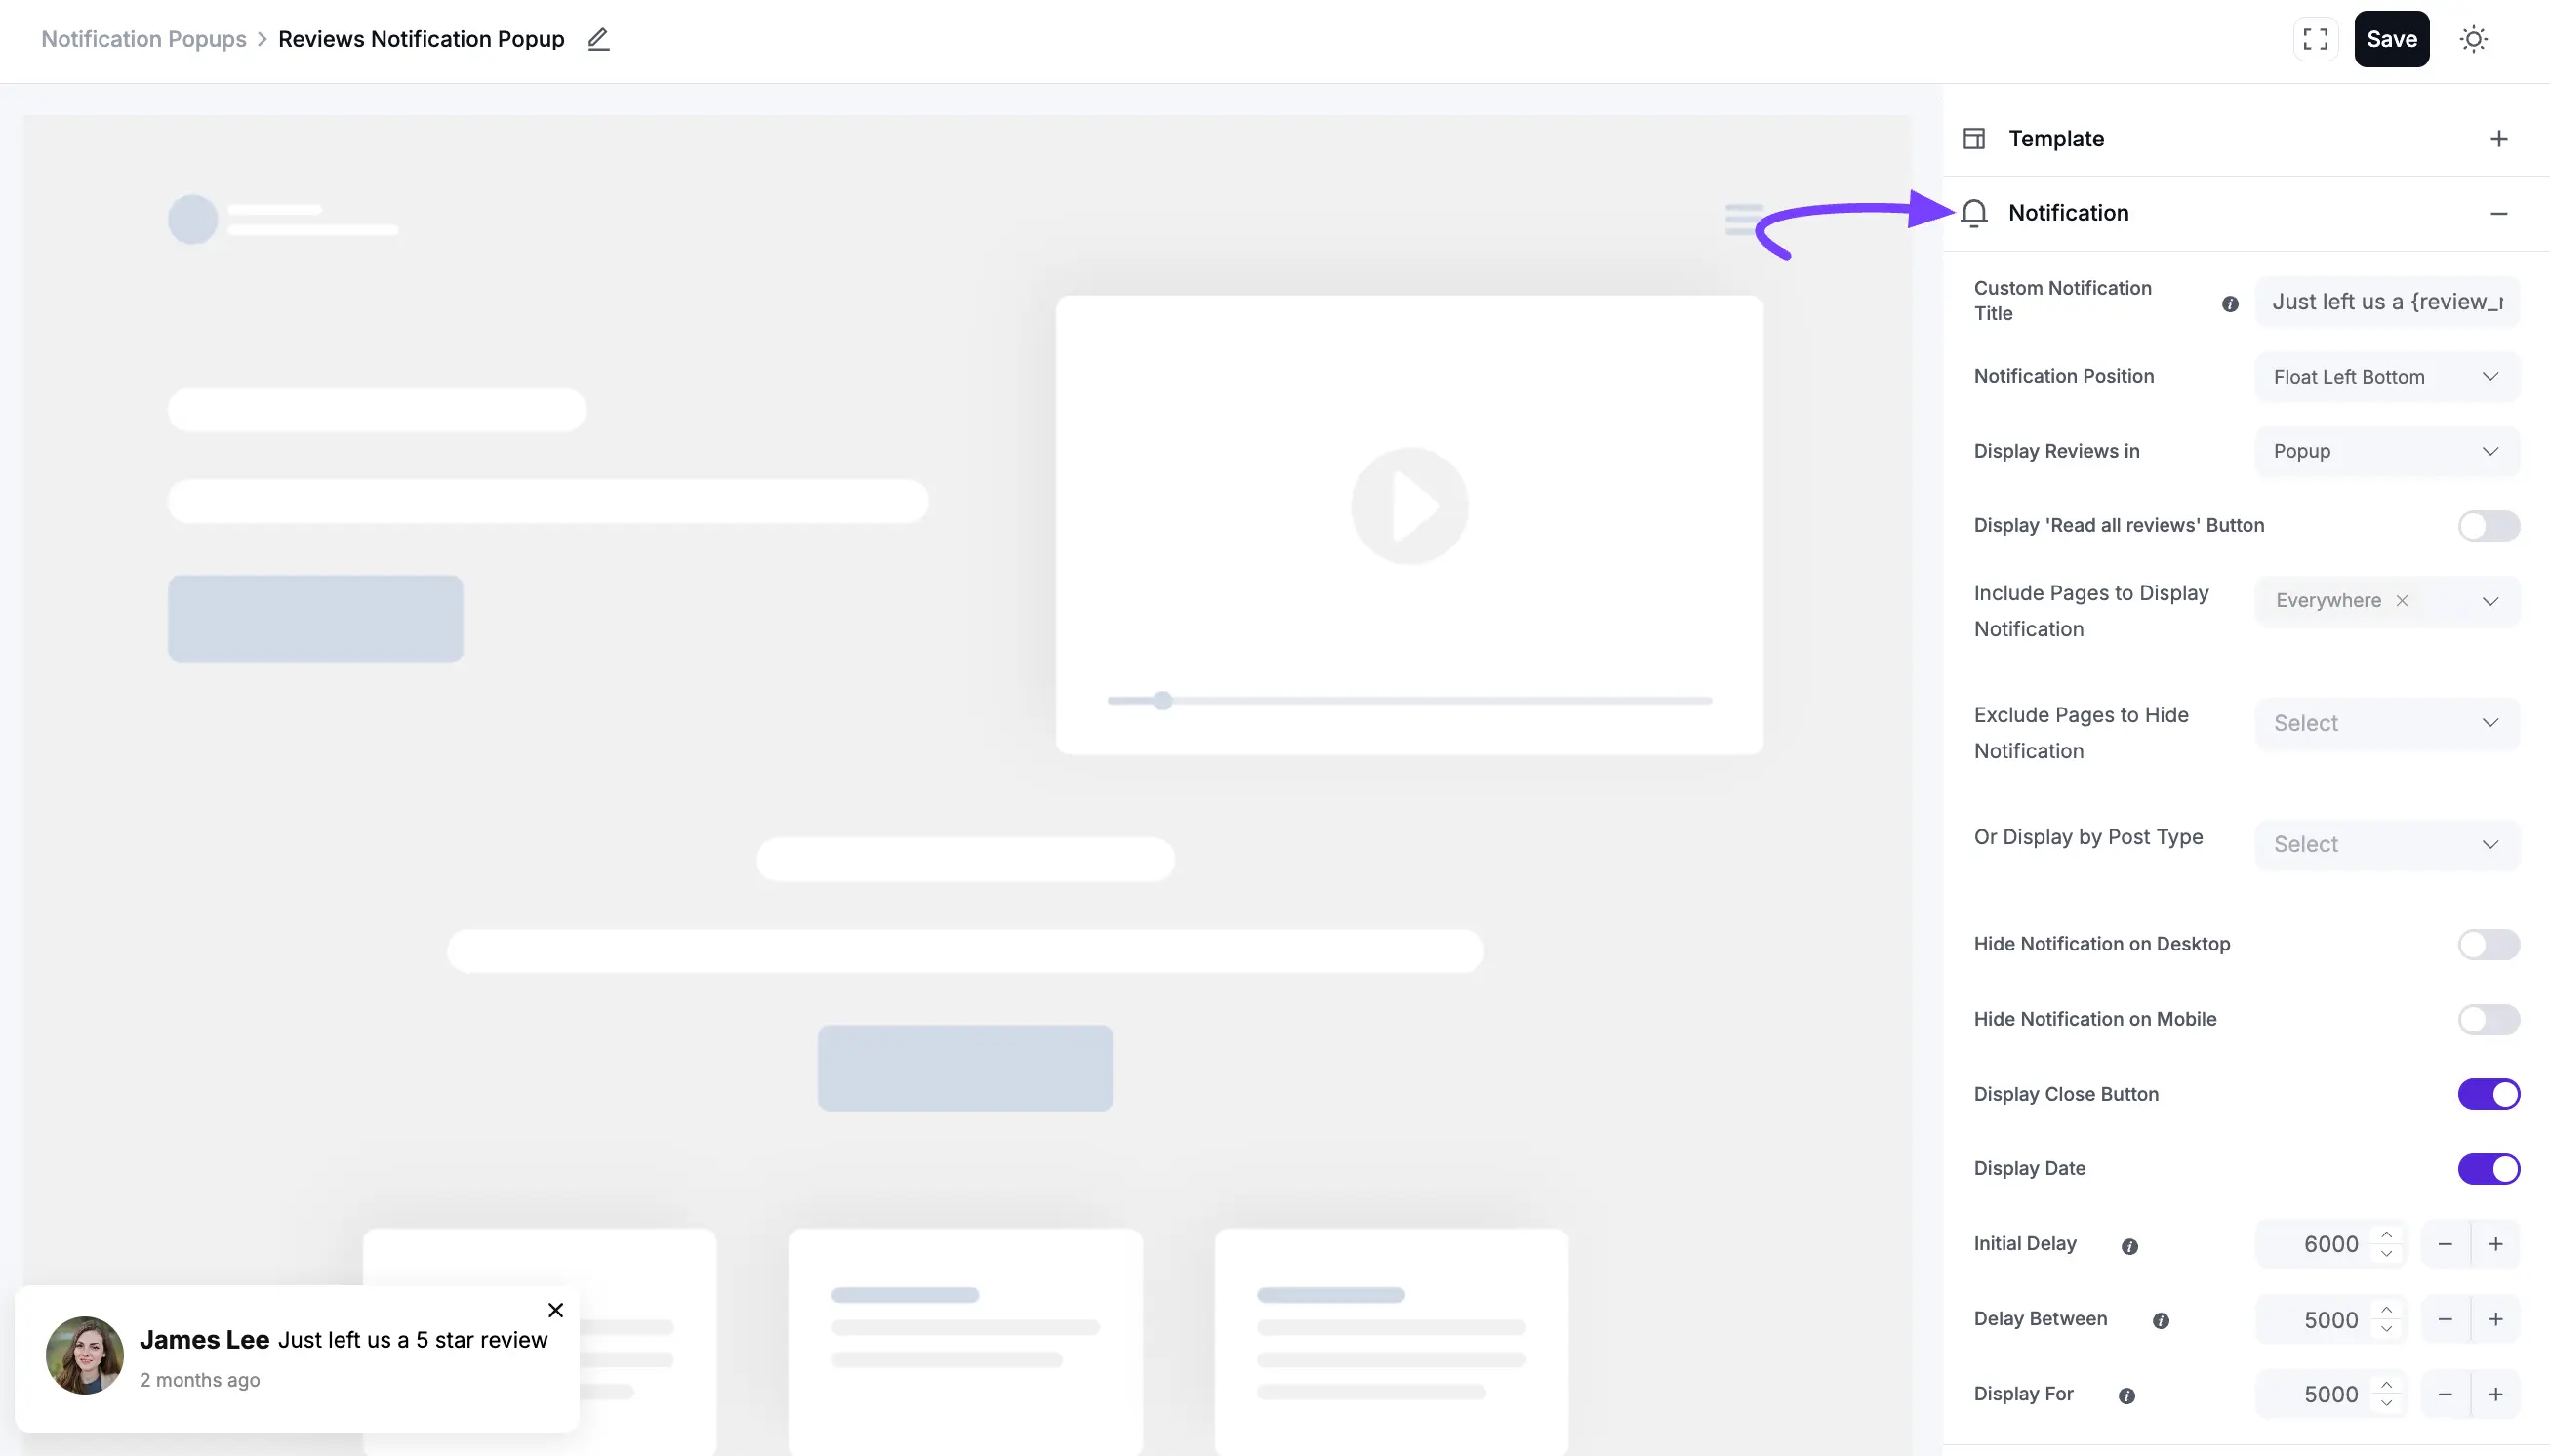Screen dimensions: 2550x1456
Task: Disable the Display Close Button toggle
Action: 2490,1094
